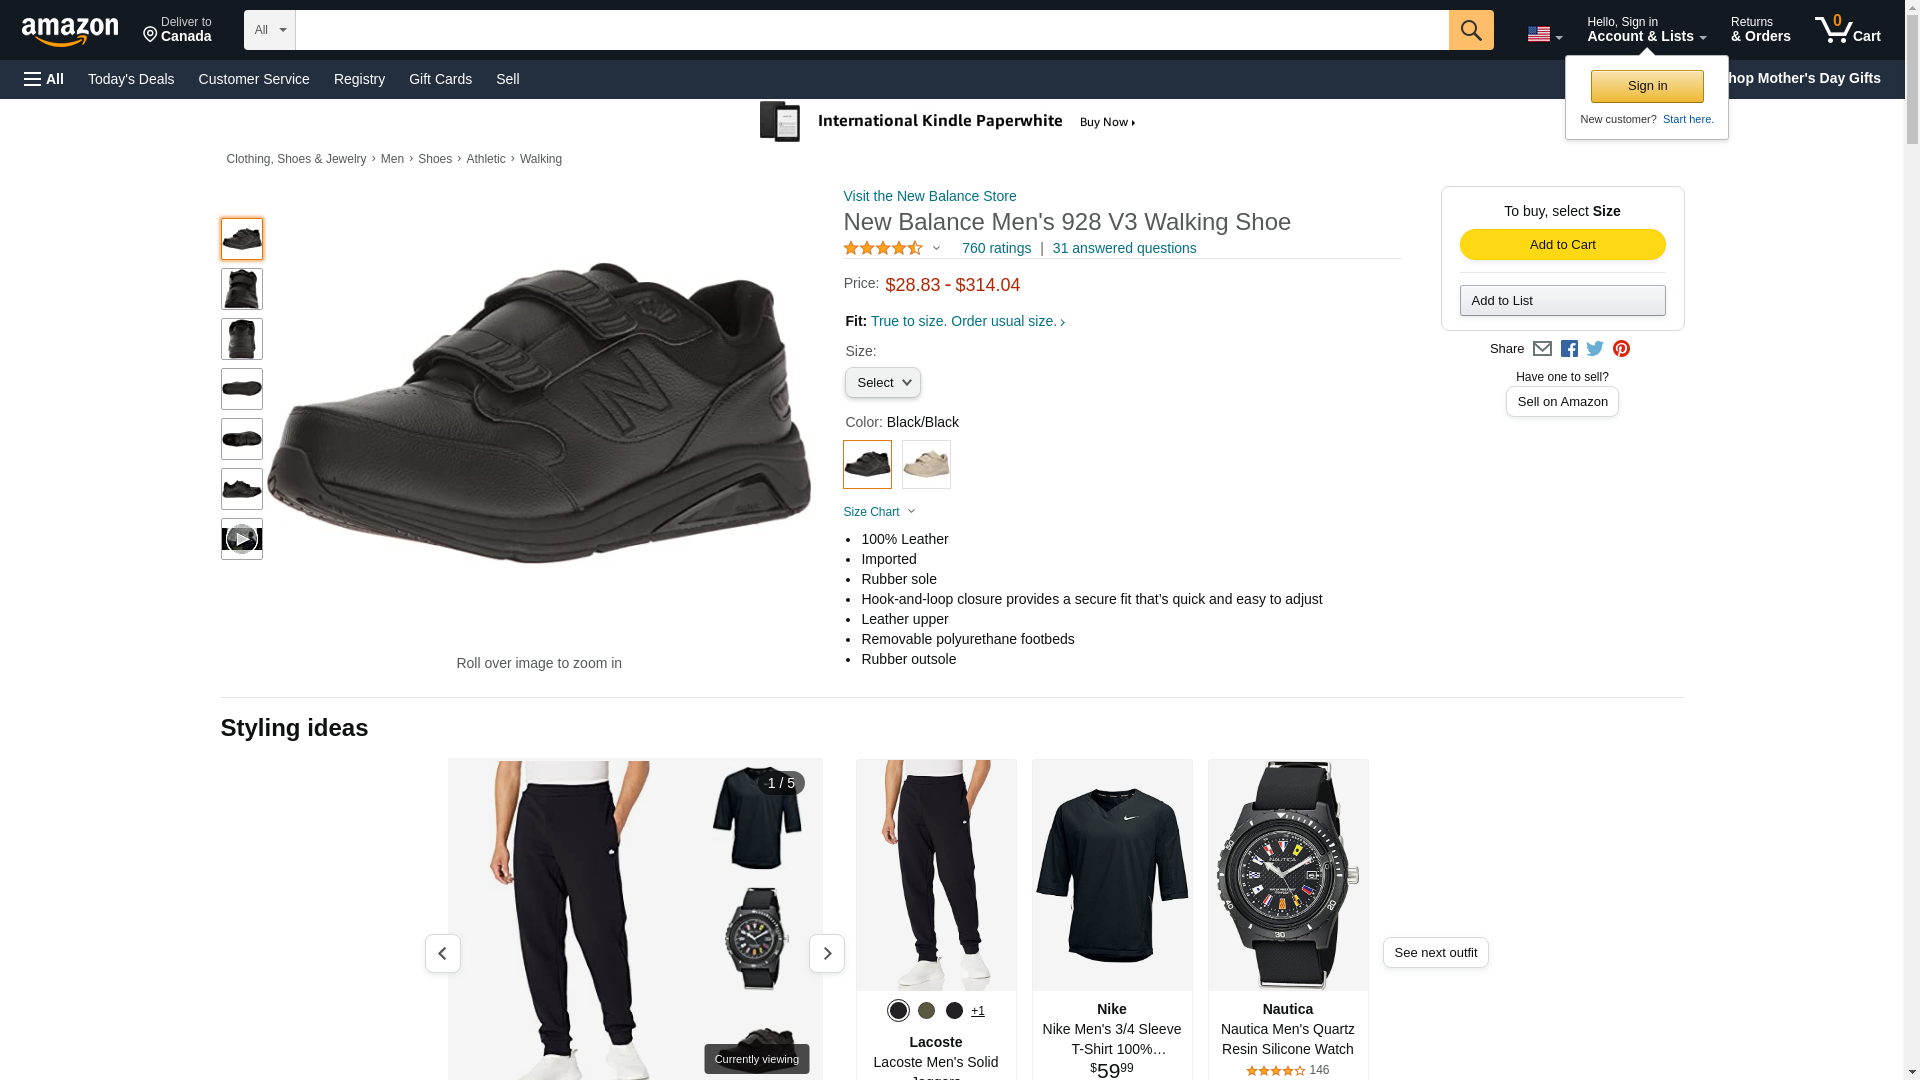Open Today's Deals menu item
Viewport: 1920px width, 1080px height.
tap(131, 79)
